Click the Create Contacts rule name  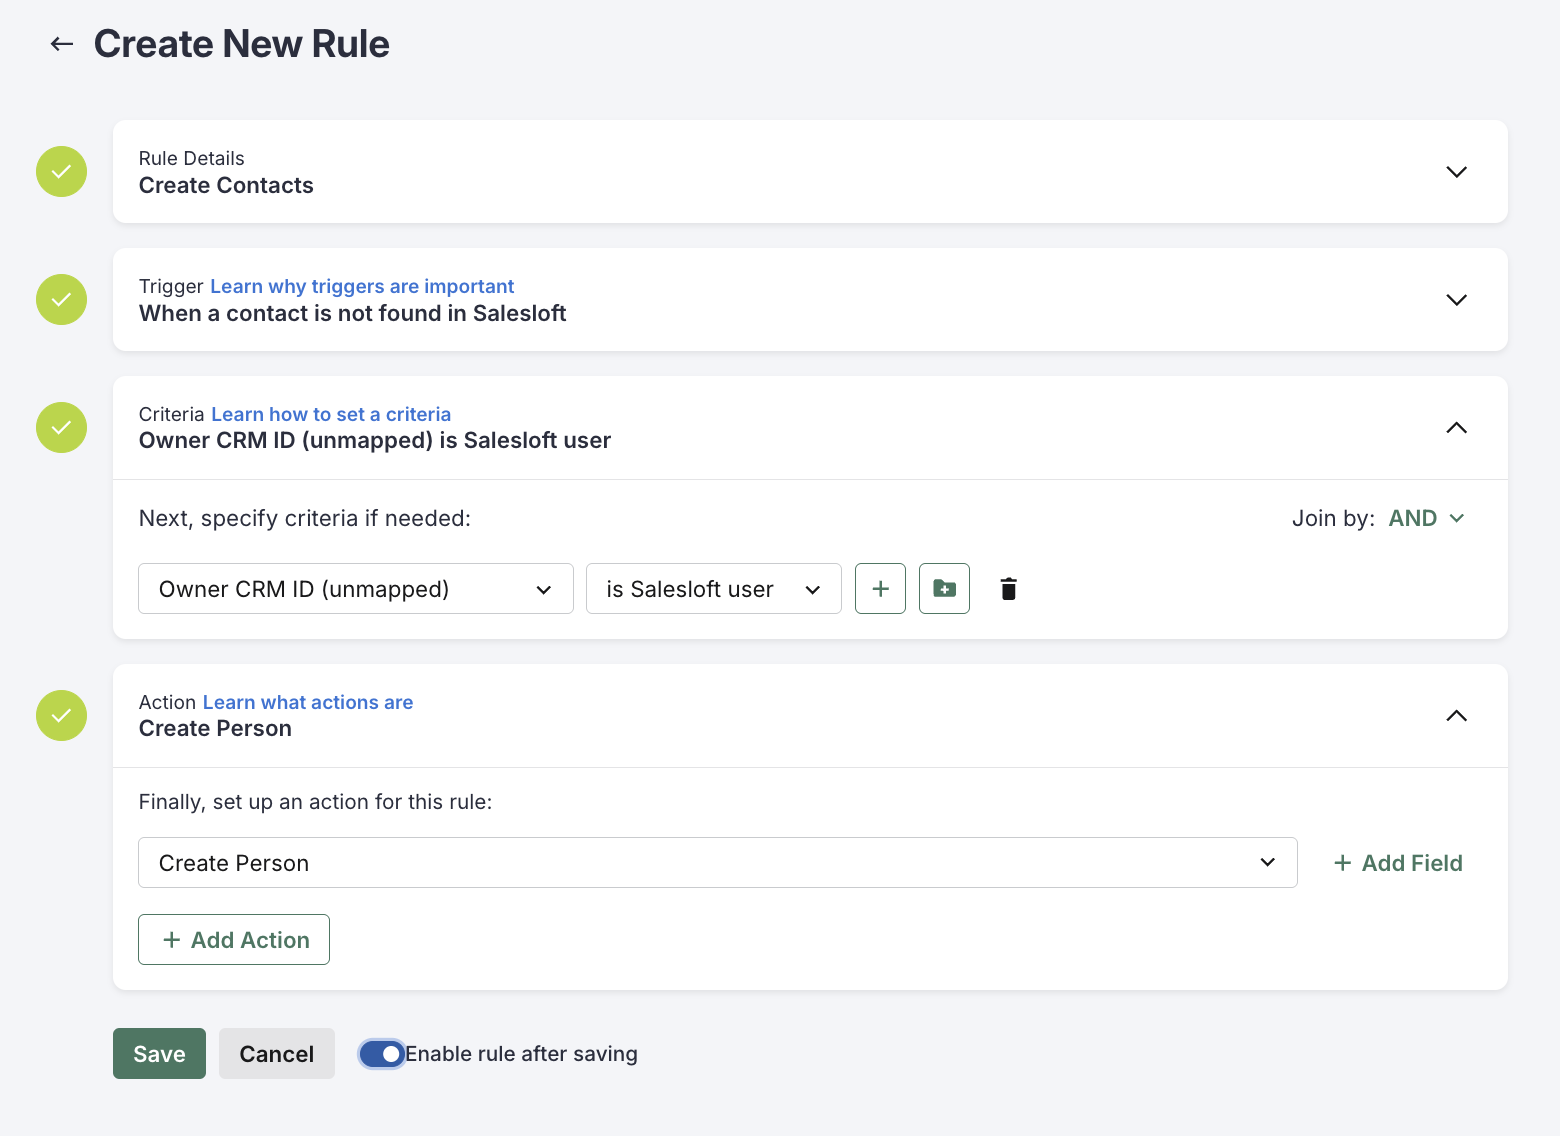(226, 186)
